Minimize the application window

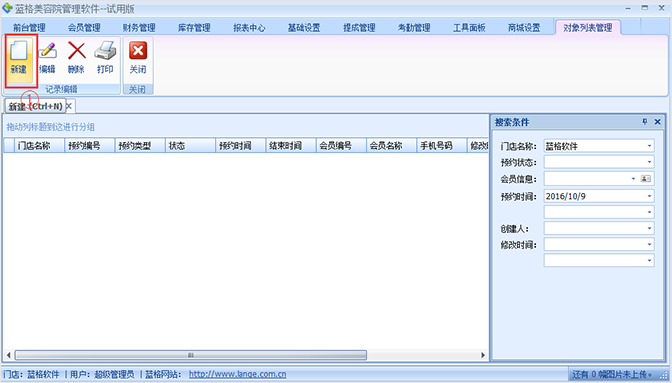coord(628,8)
